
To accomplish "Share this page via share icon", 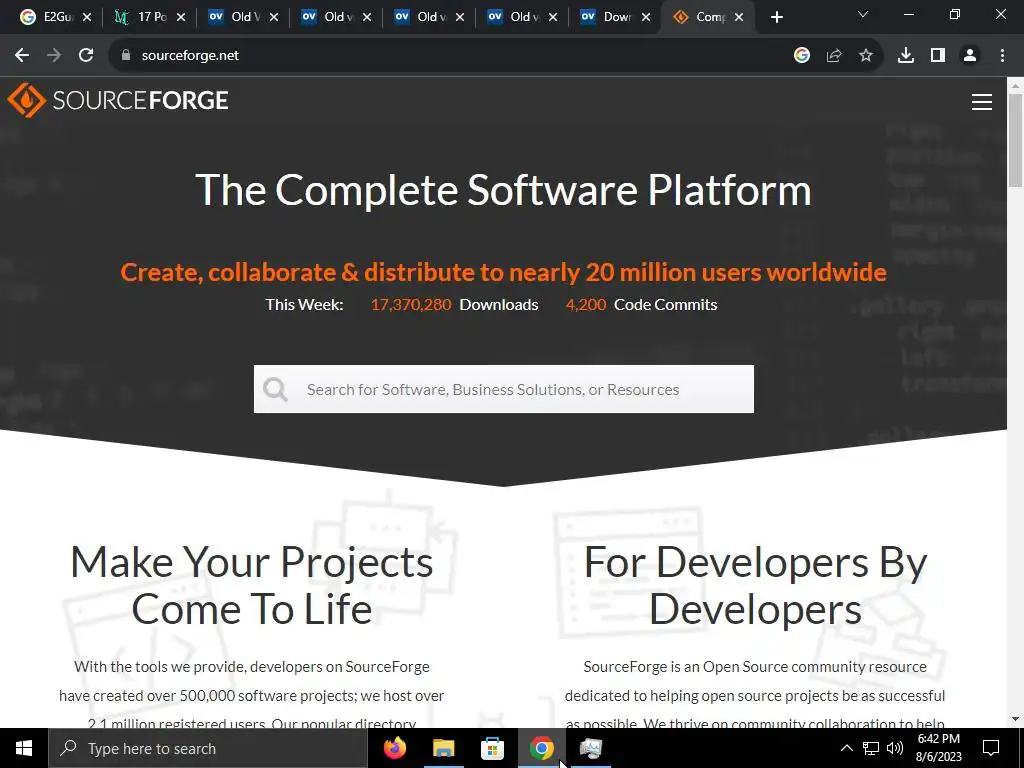I will [834, 56].
